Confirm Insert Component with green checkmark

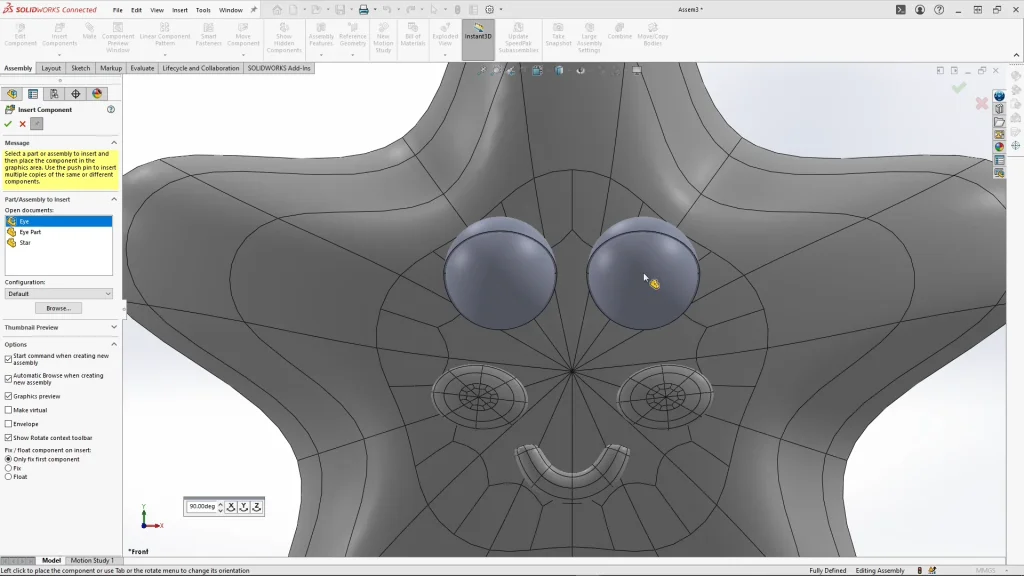8,124
